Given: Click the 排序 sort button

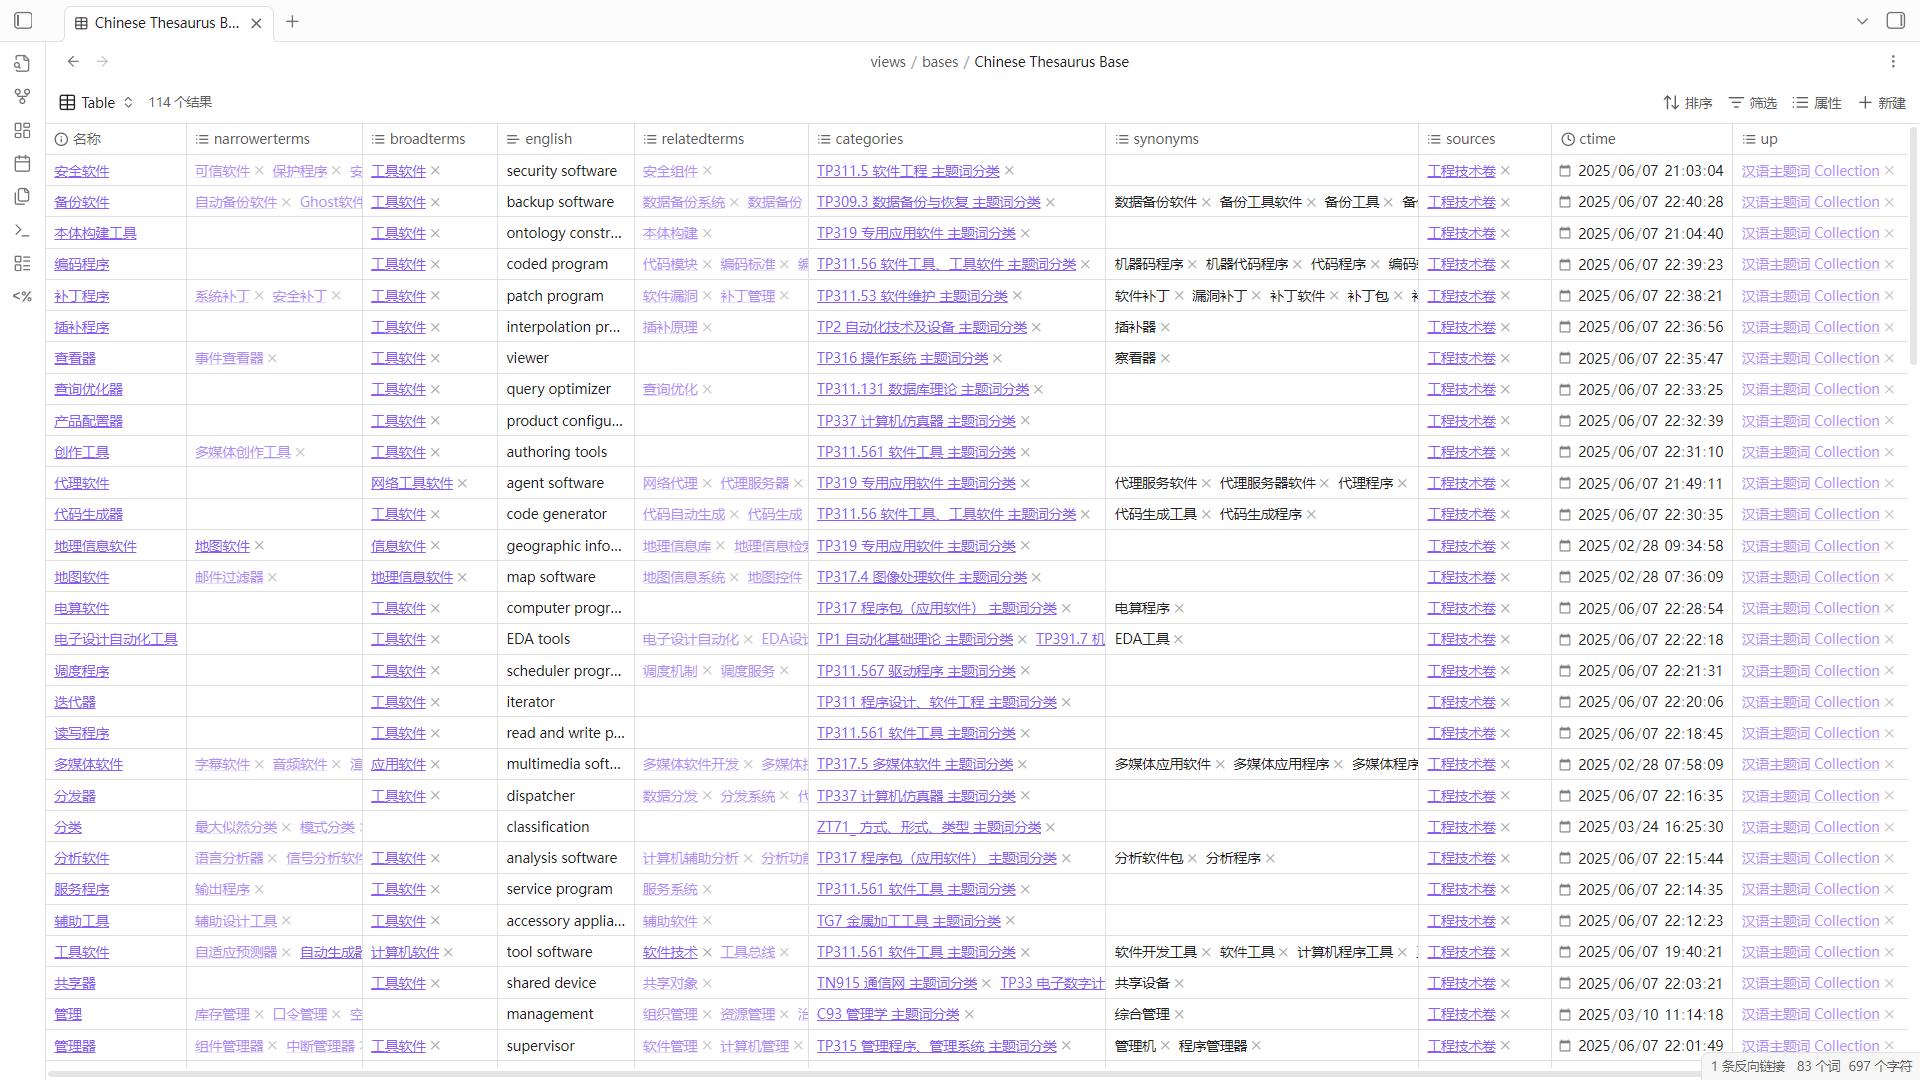Looking at the screenshot, I should pos(1687,103).
